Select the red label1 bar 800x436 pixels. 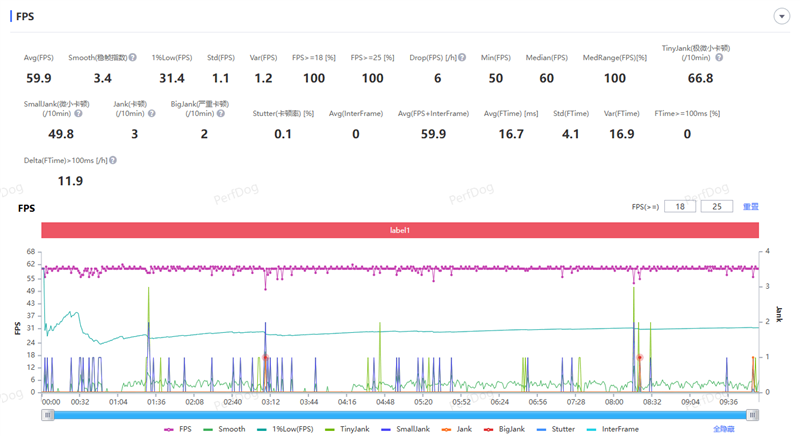click(400, 230)
